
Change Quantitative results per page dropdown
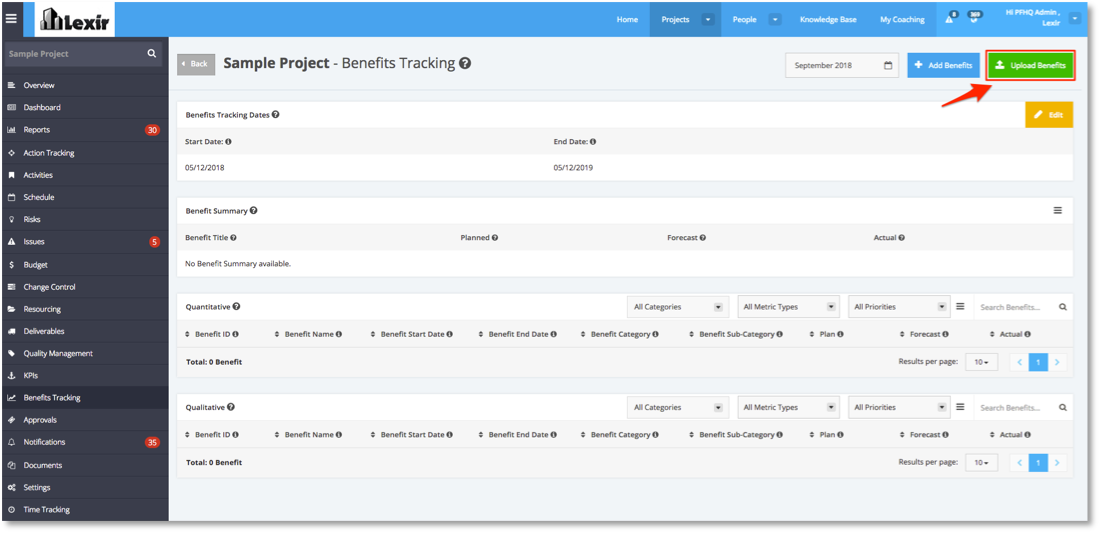[x=981, y=363]
